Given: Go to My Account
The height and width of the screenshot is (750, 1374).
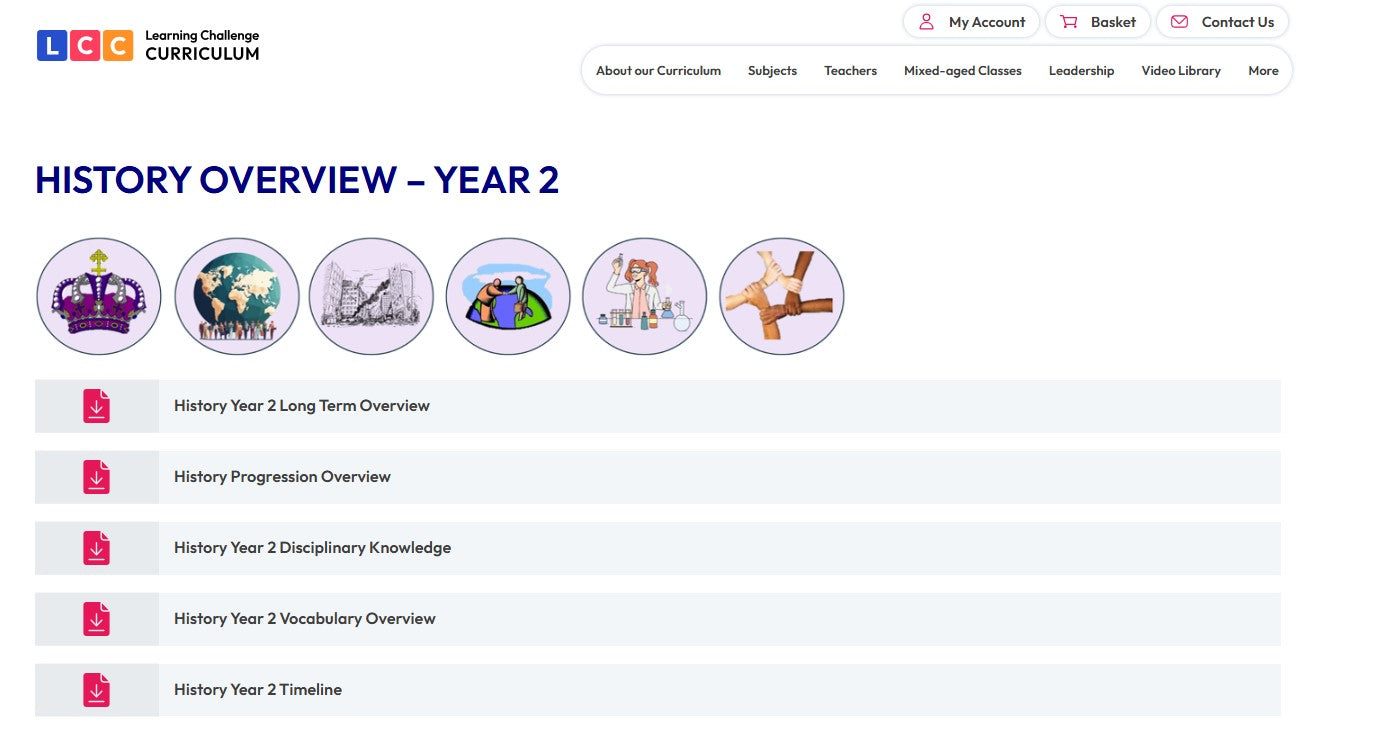Looking at the screenshot, I should click(971, 22).
